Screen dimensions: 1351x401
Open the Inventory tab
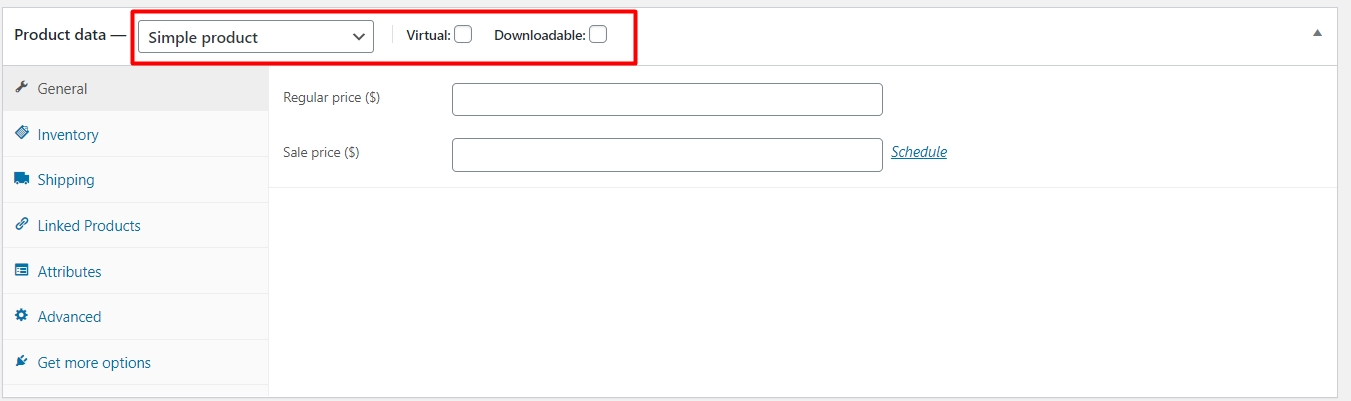pos(135,134)
